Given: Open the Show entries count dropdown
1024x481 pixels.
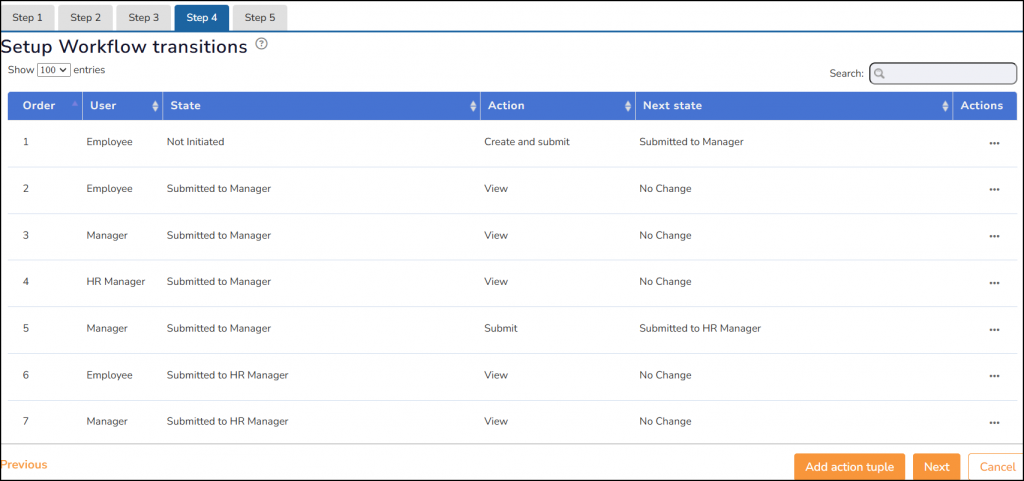Looking at the screenshot, I should (53, 70).
